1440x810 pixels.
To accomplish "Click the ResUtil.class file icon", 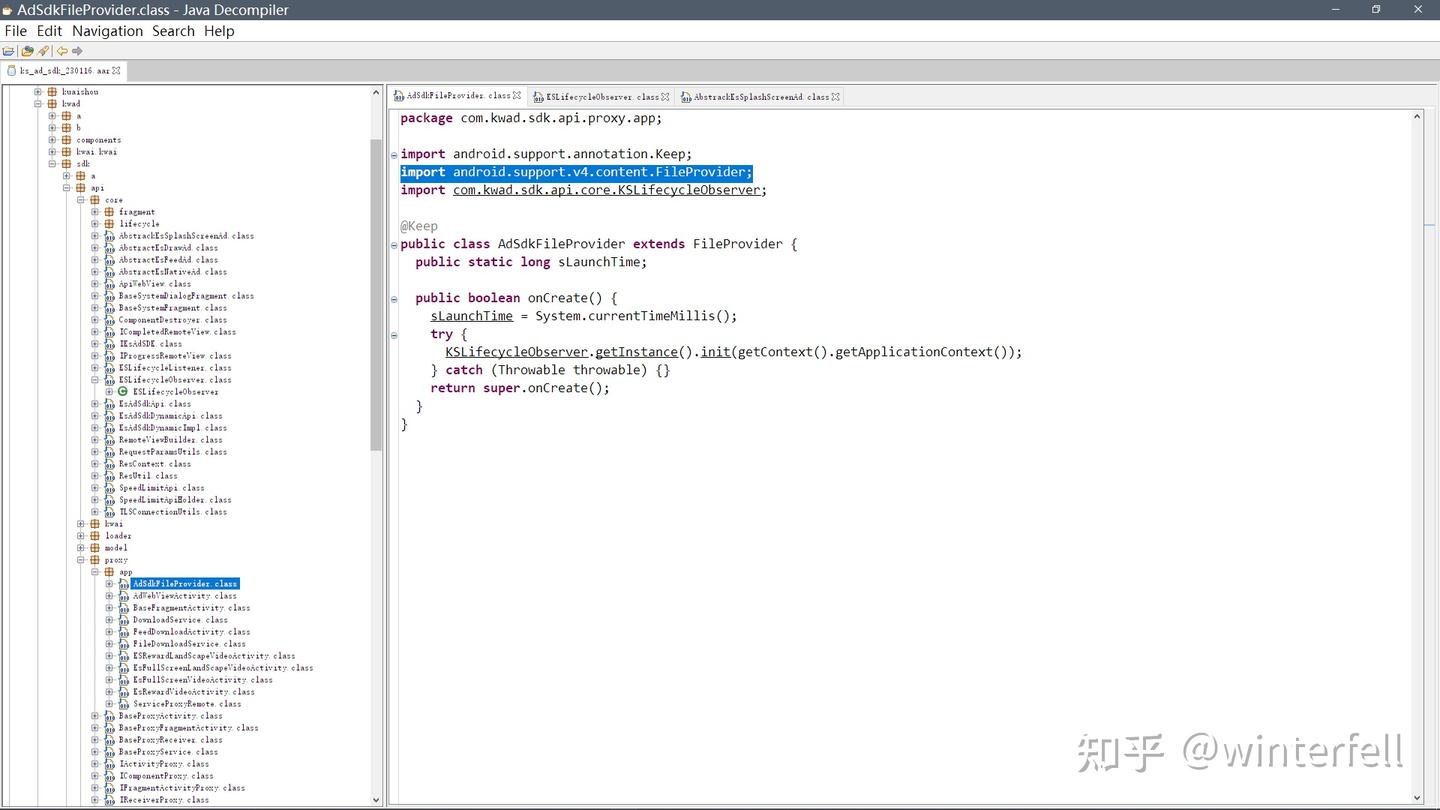I will point(109,476).
